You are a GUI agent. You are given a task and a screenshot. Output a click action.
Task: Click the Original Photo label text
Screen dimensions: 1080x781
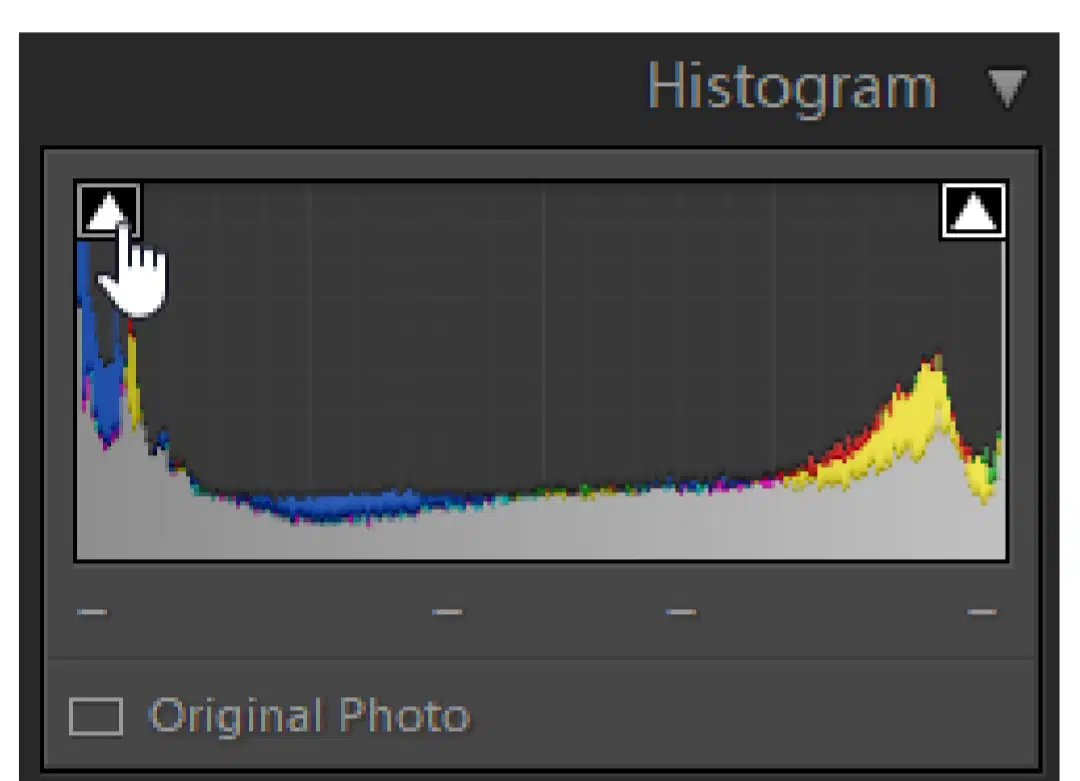pyautogui.click(x=309, y=716)
